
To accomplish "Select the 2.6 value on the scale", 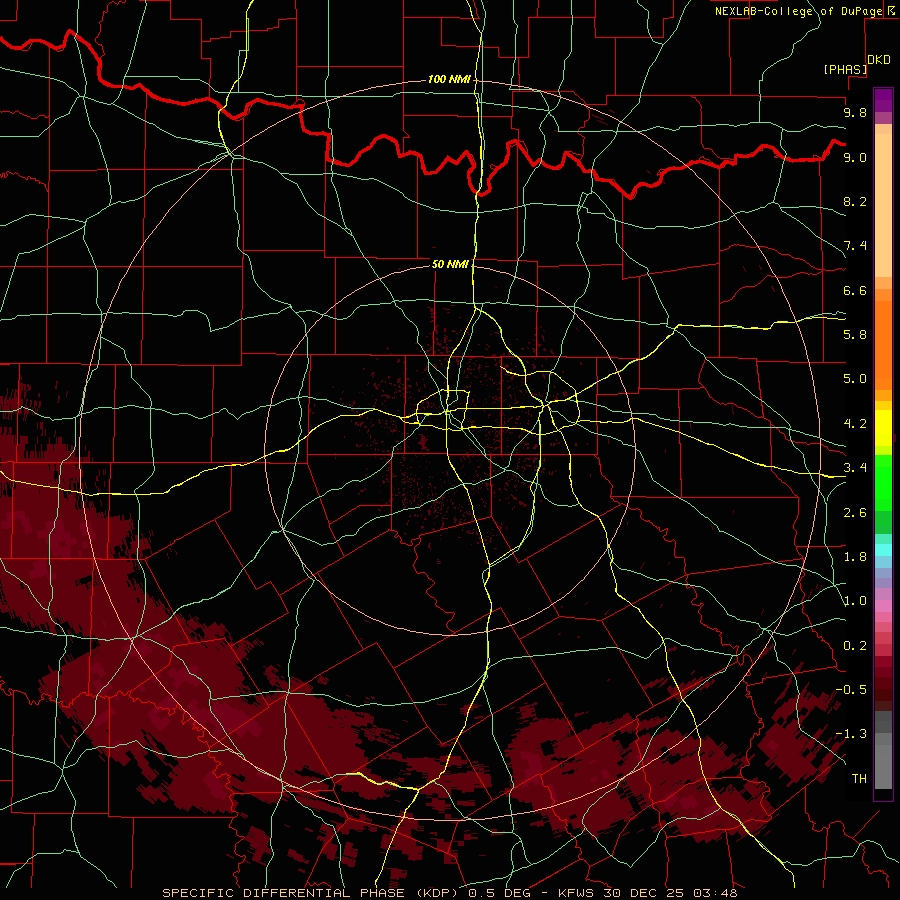I will (x=855, y=513).
